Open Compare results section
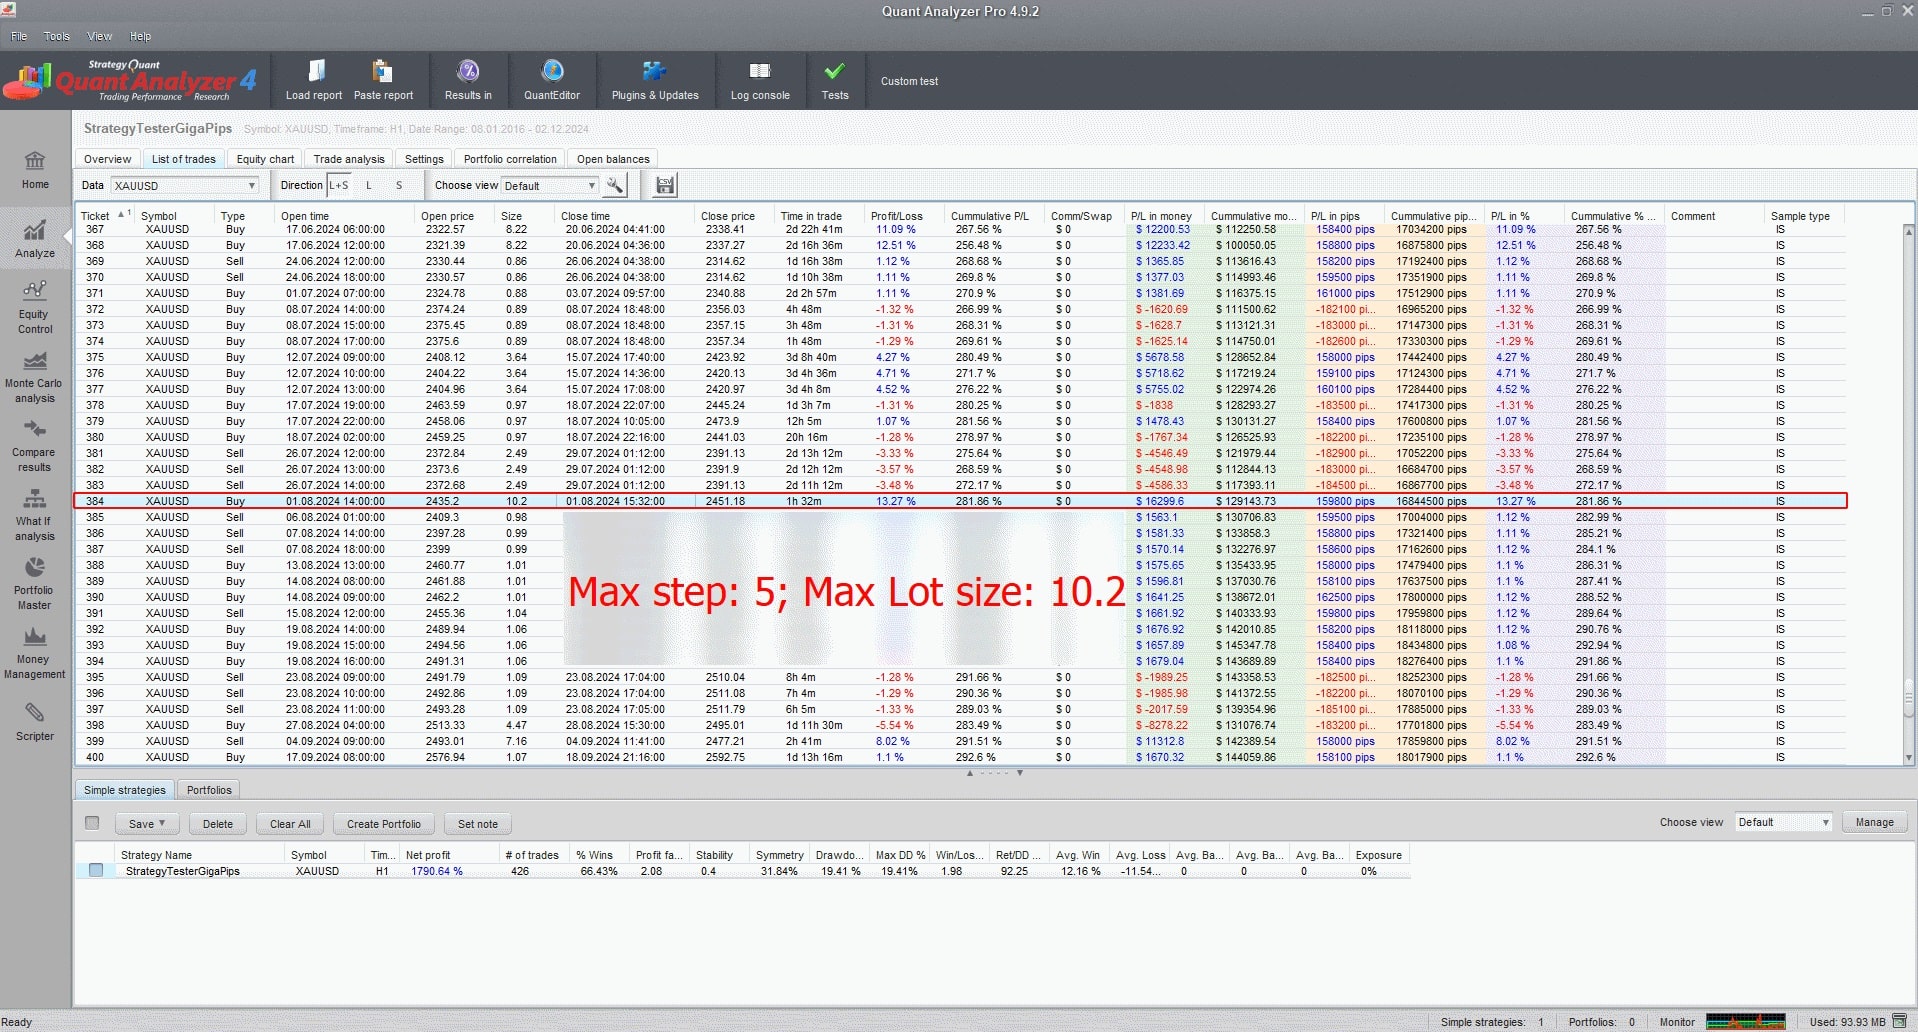1918x1032 pixels. pyautogui.click(x=35, y=444)
